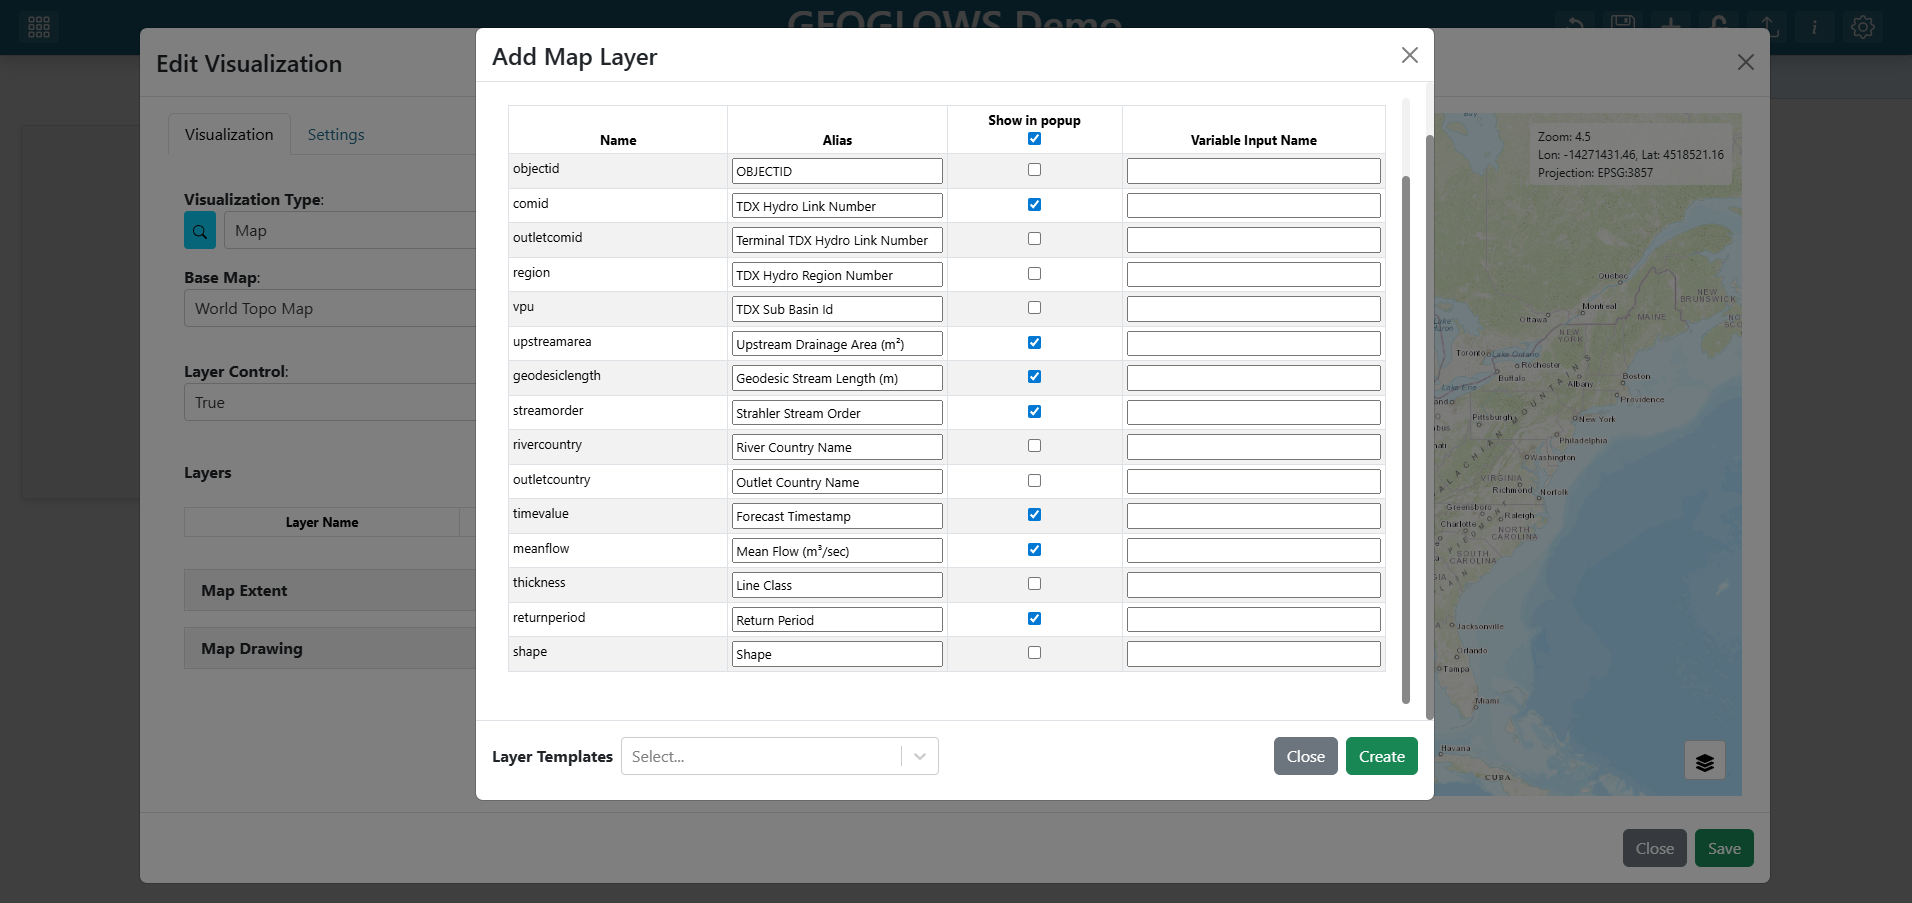1912x903 pixels.
Task: Open the Layer Control True dropdown
Action: pyautogui.click(x=330, y=402)
